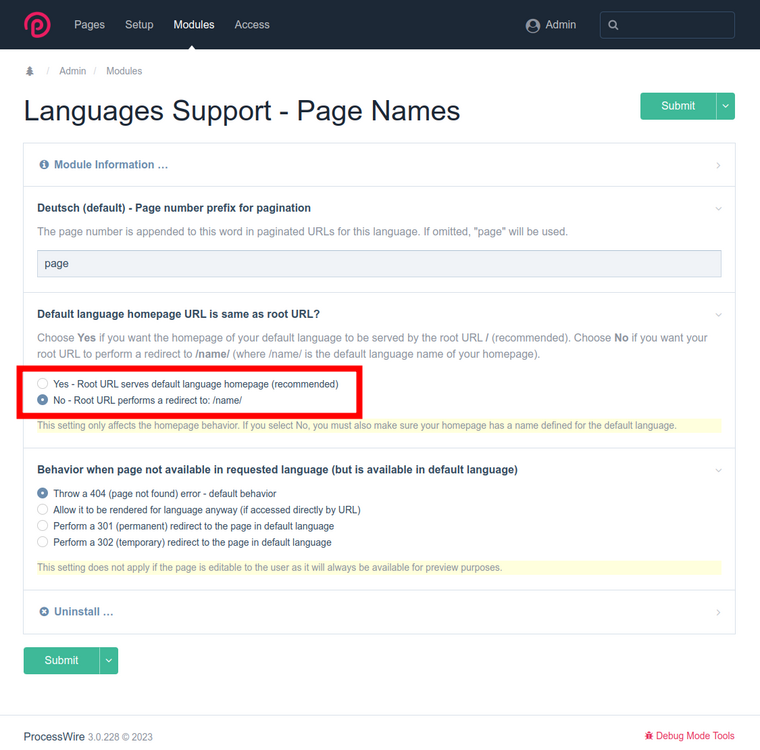The height and width of the screenshot is (750, 760).
Task: Select Yes - Root URL serves default homepage
Action: pyautogui.click(x=43, y=384)
